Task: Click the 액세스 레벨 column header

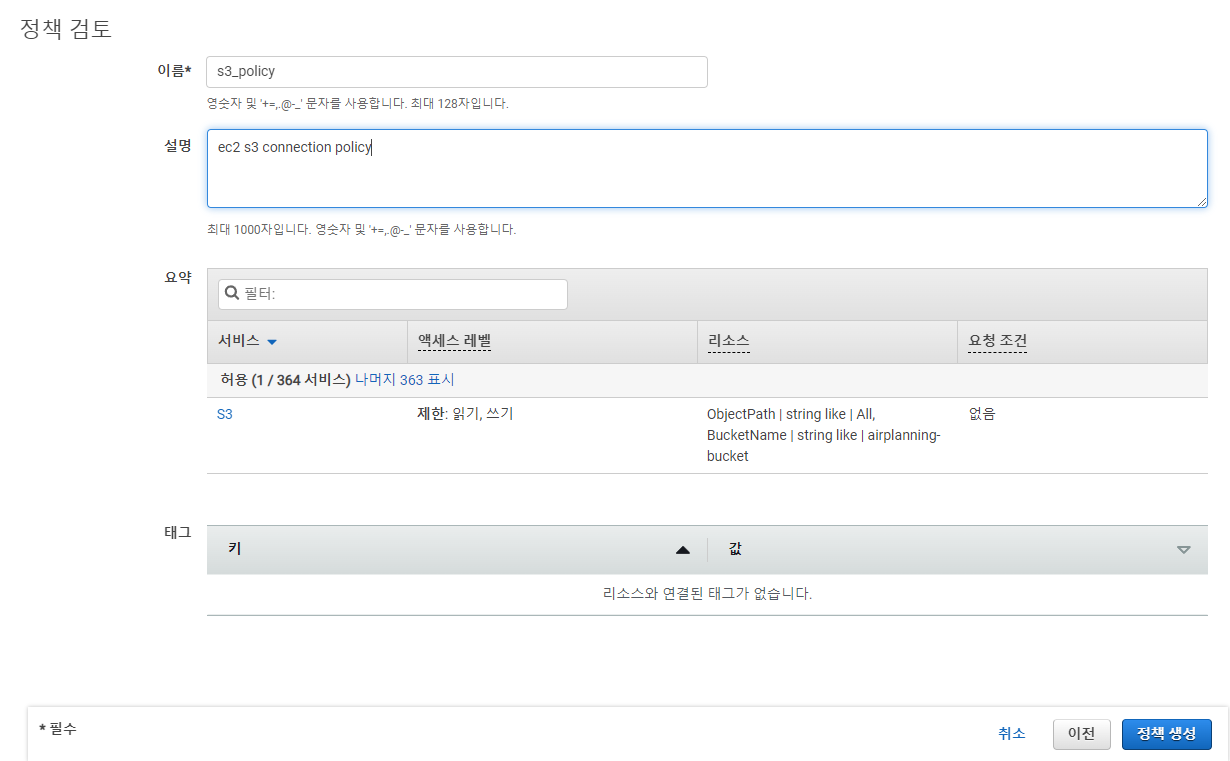Action: [x=454, y=341]
